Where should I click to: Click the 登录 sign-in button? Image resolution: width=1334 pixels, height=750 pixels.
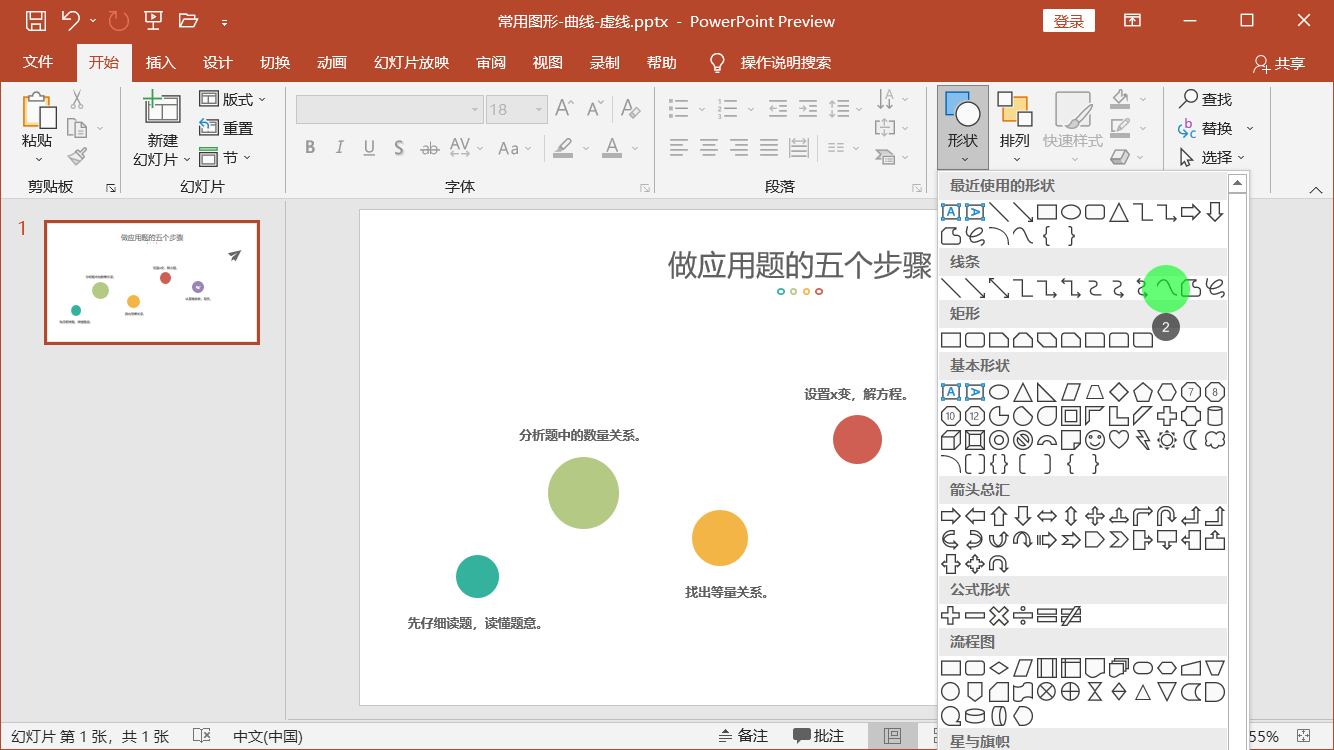(x=1068, y=21)
